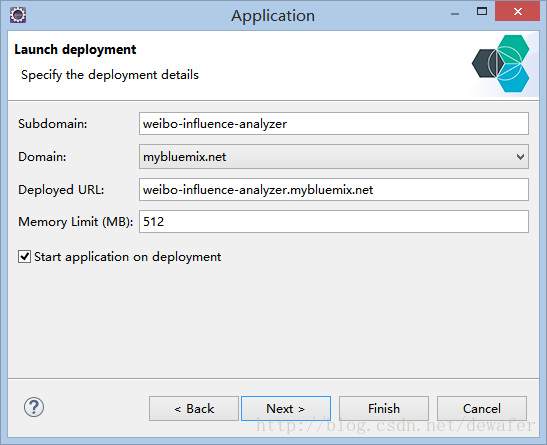This screenshot has width=547, height=445.
Task: Click the Deployed URL text field
Action: [x=334, y=189]
